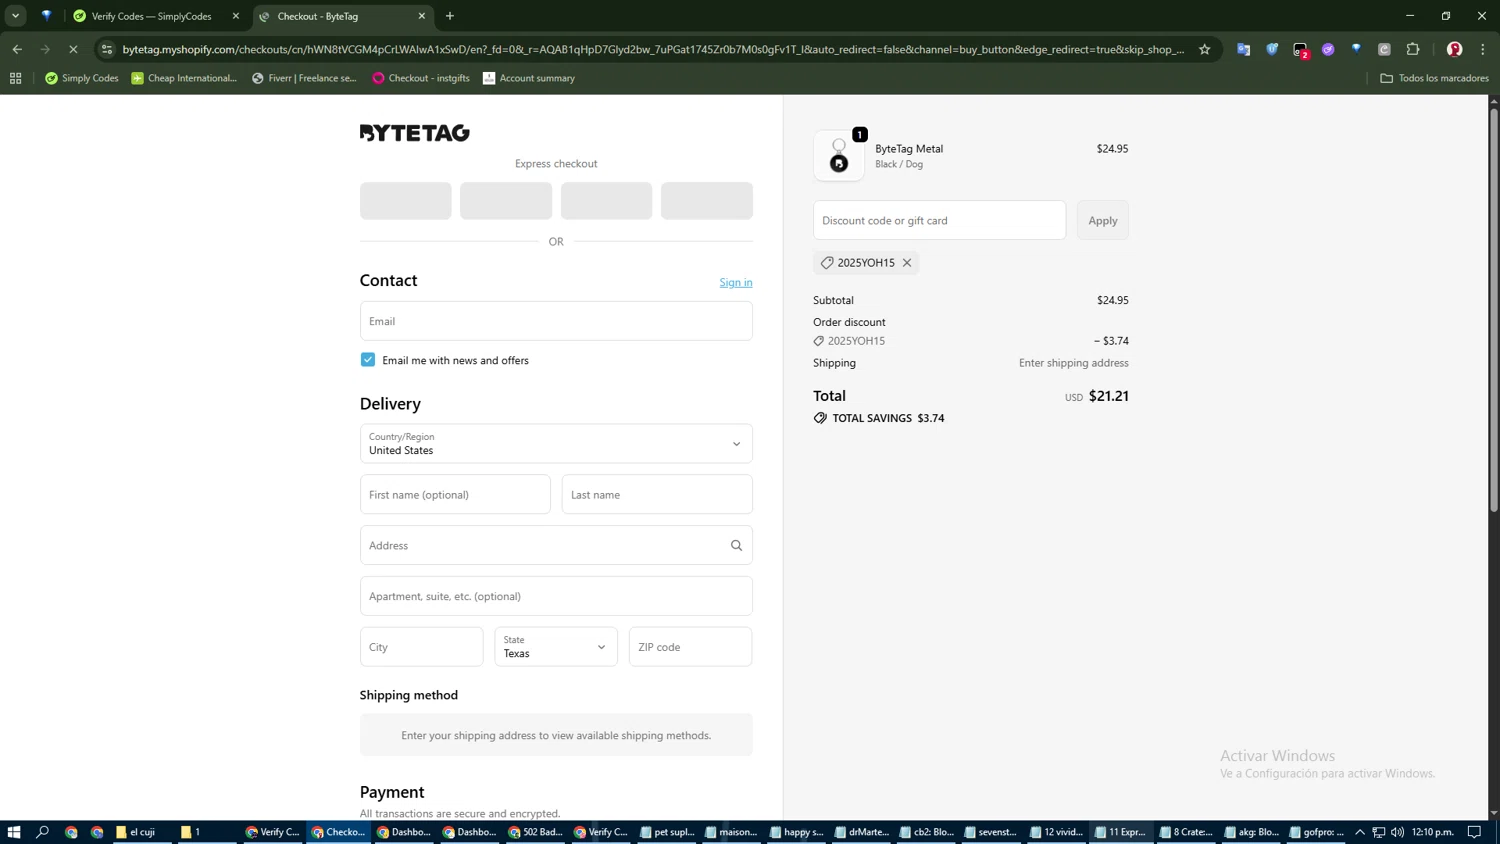Remove the 2025YOH15 discount tag
The image size is (1500, 844).
[x=907, y=263]
